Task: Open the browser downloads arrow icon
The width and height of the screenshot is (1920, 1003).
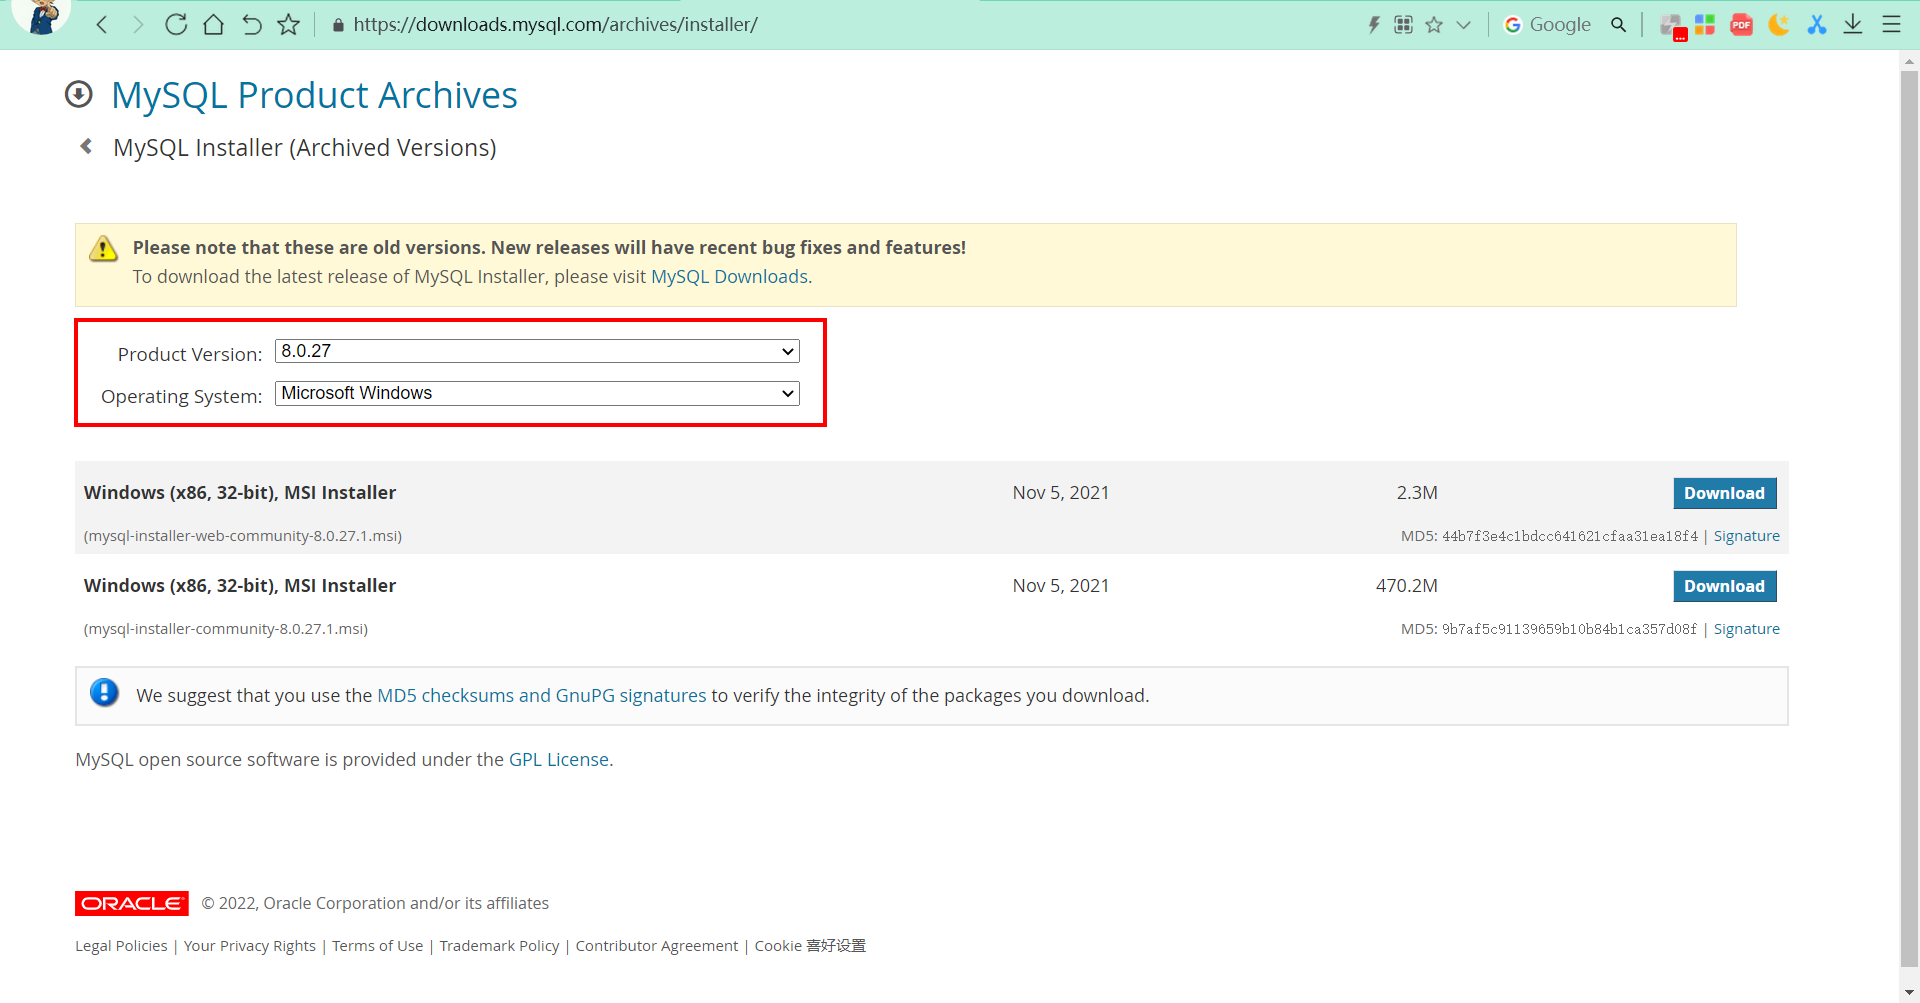Action: click(x=1853, y=25)
